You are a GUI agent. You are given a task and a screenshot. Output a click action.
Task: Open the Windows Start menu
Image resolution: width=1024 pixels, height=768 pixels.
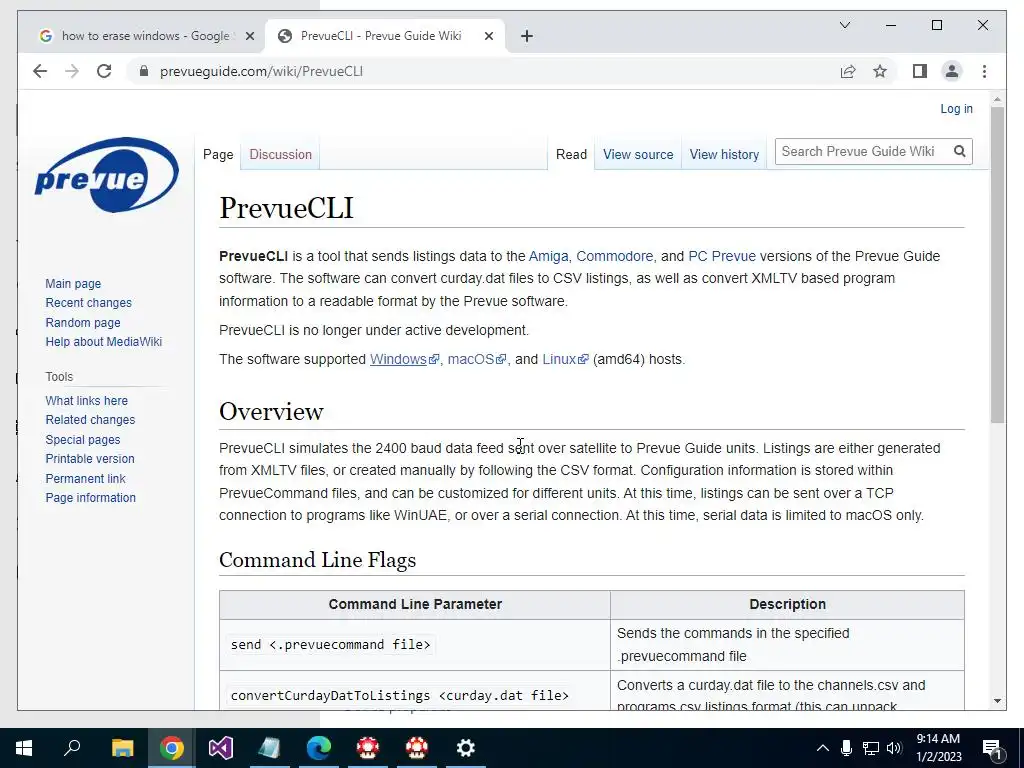(24, 748)
